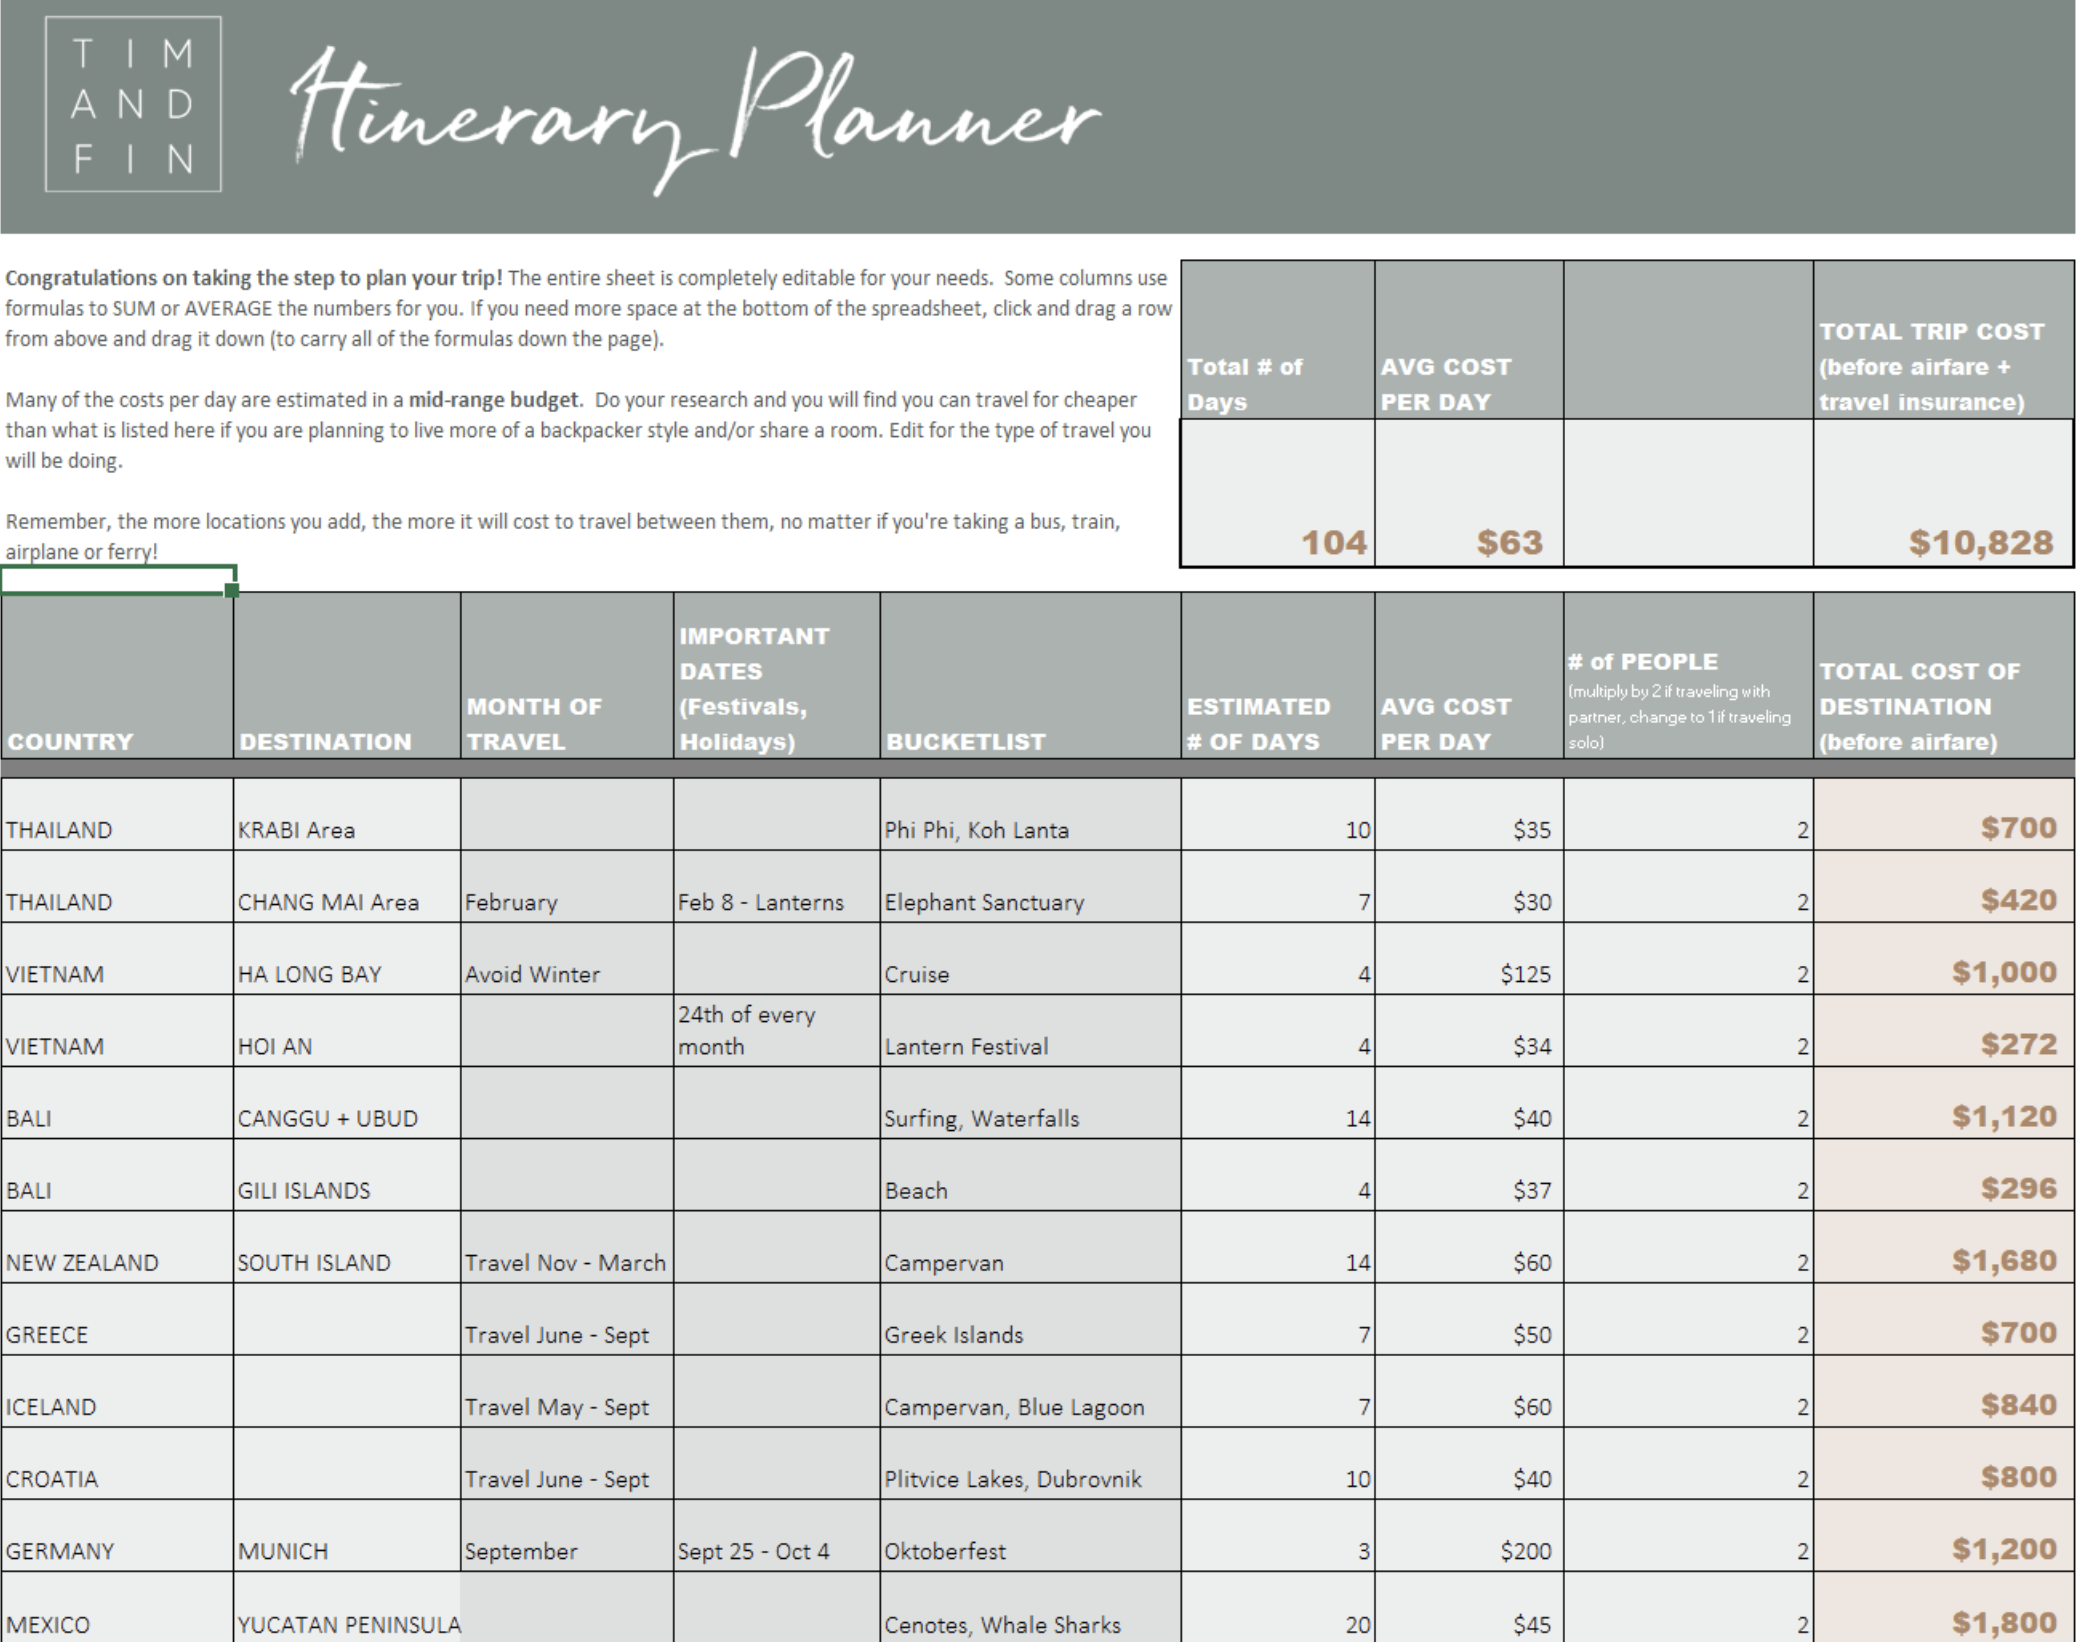Select the NEW ZEALAND country cell
Image resolution: width=2076 pixels, height=1642 pixels.
pyautogui.click(x=117, y=1247)
